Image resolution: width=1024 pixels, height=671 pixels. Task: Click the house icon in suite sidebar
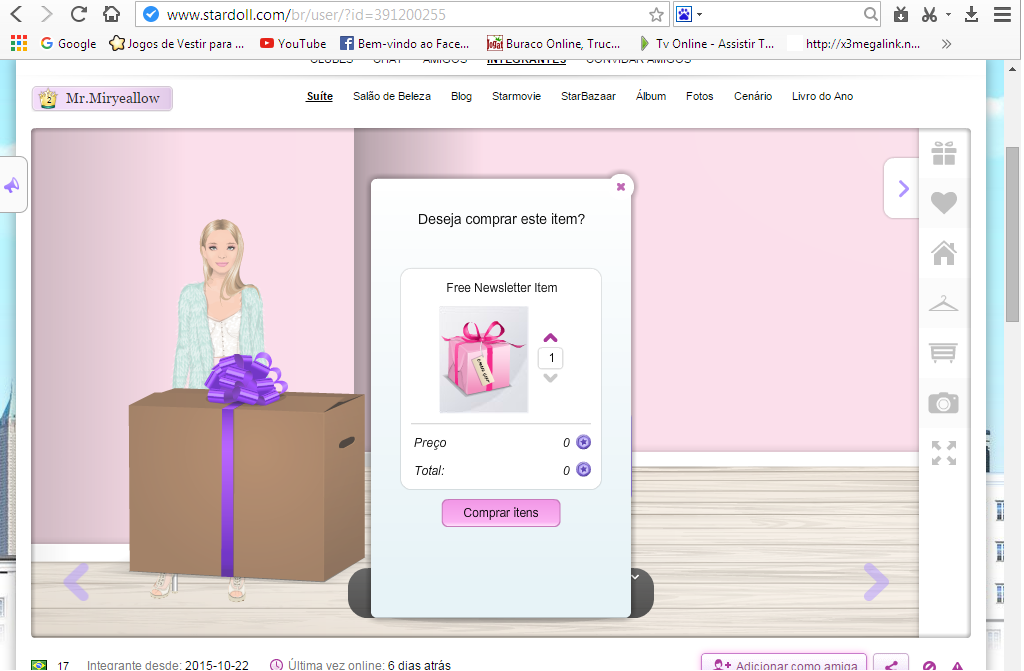(944, 253)
